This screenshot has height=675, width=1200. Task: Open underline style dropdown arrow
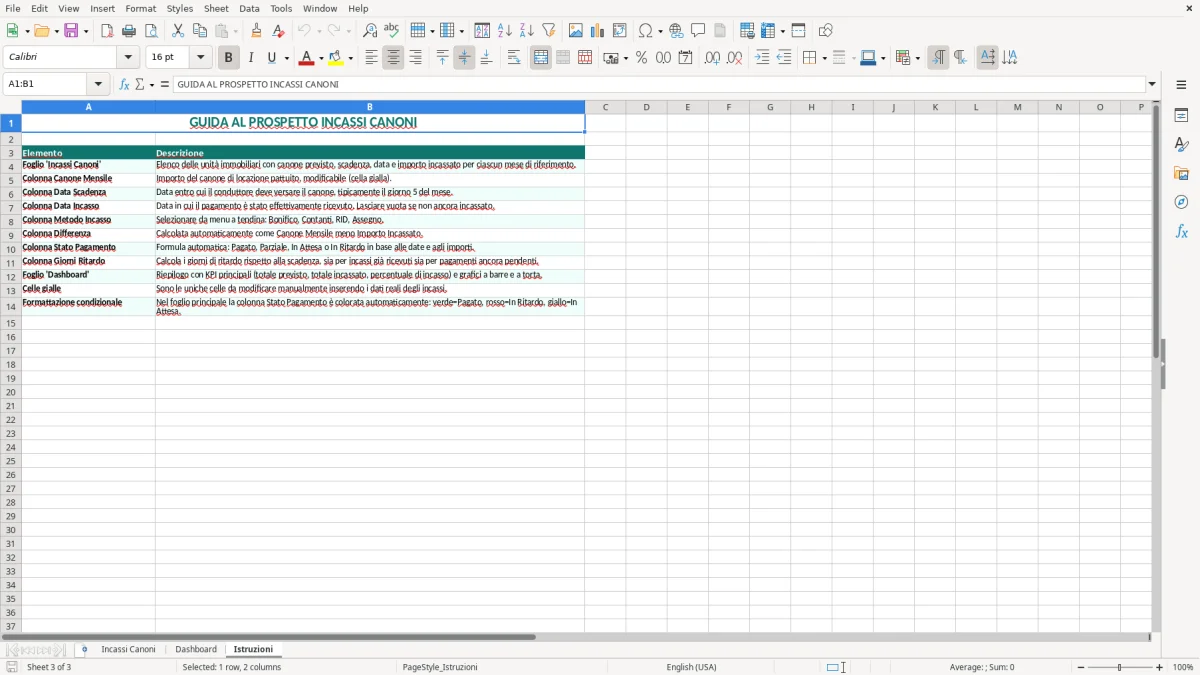(286, 58)
